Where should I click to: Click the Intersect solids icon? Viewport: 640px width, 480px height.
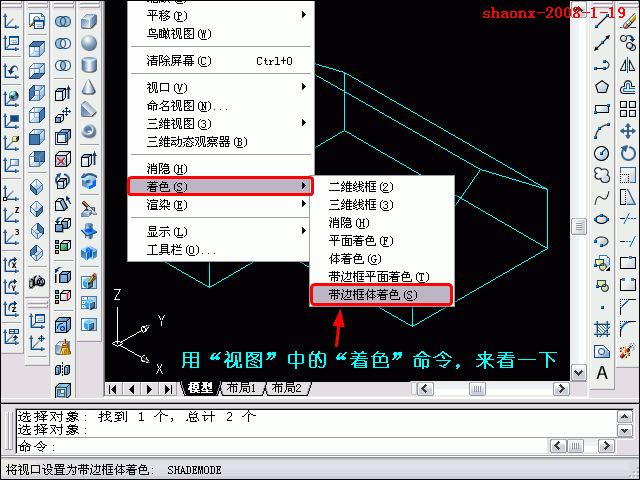63,65
